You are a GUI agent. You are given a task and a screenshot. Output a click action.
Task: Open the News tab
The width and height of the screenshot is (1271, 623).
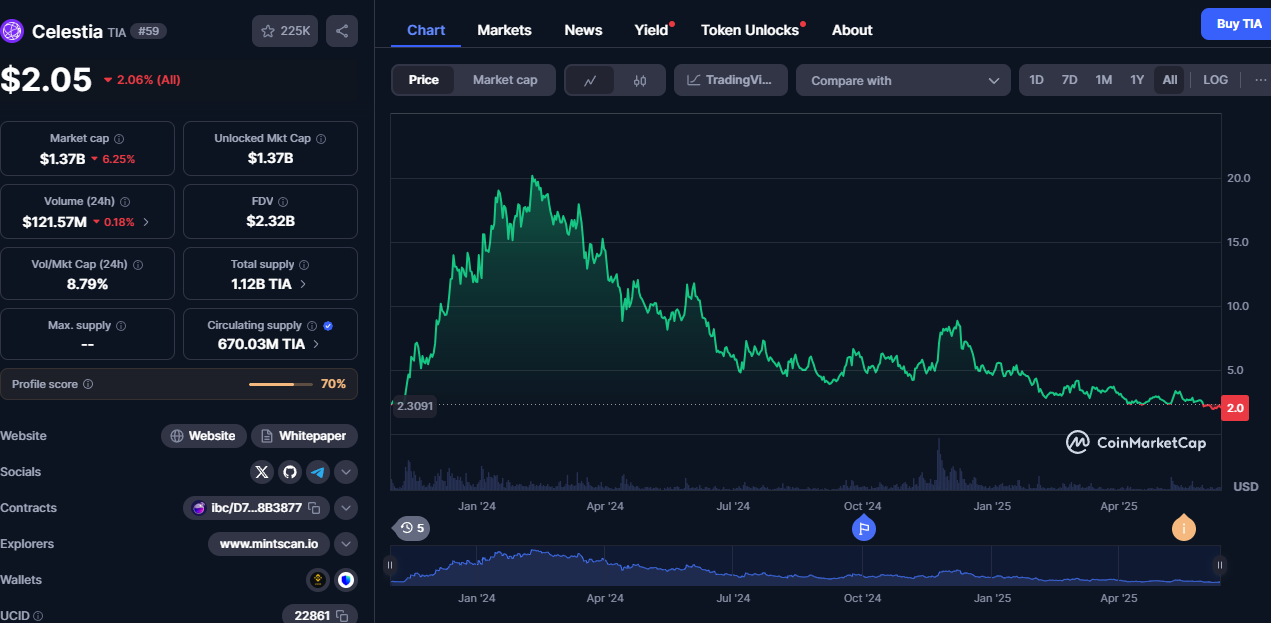coord(583,30)
